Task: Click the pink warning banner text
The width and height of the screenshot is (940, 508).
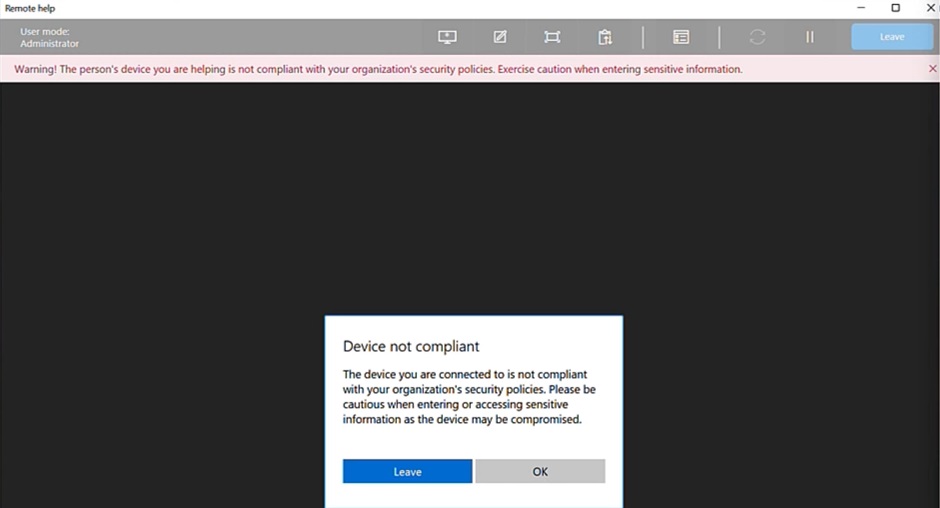Action: 378,69
